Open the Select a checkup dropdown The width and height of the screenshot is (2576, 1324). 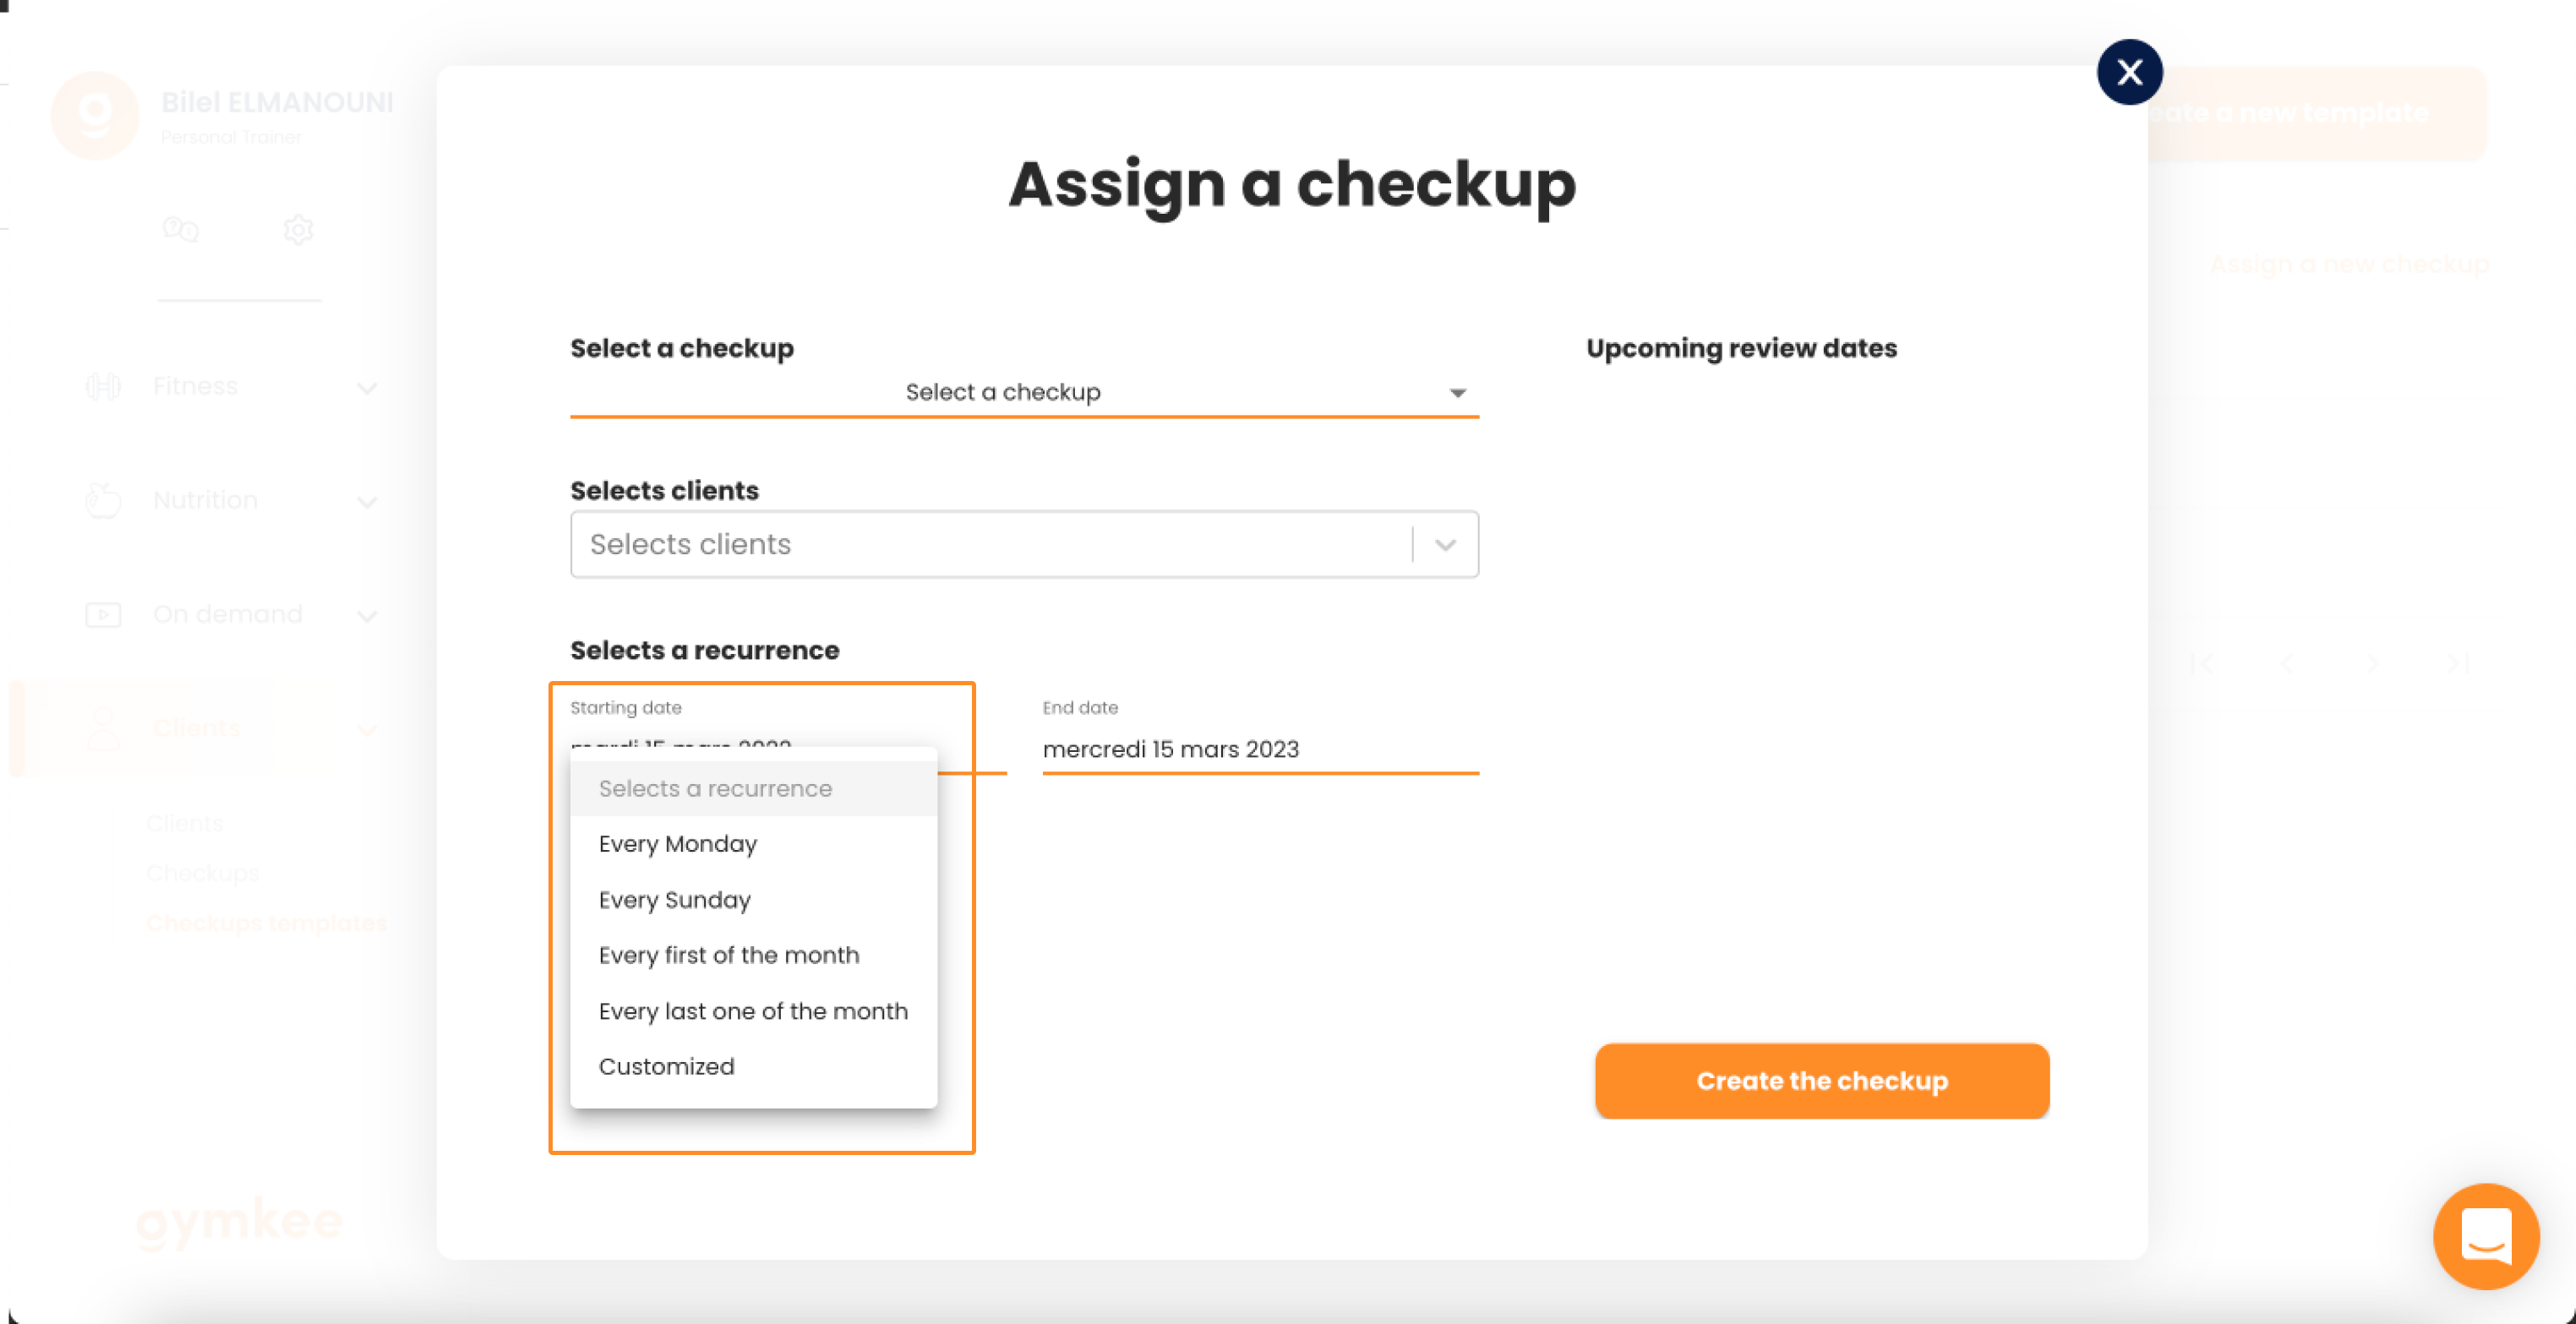coord(1024,392)
